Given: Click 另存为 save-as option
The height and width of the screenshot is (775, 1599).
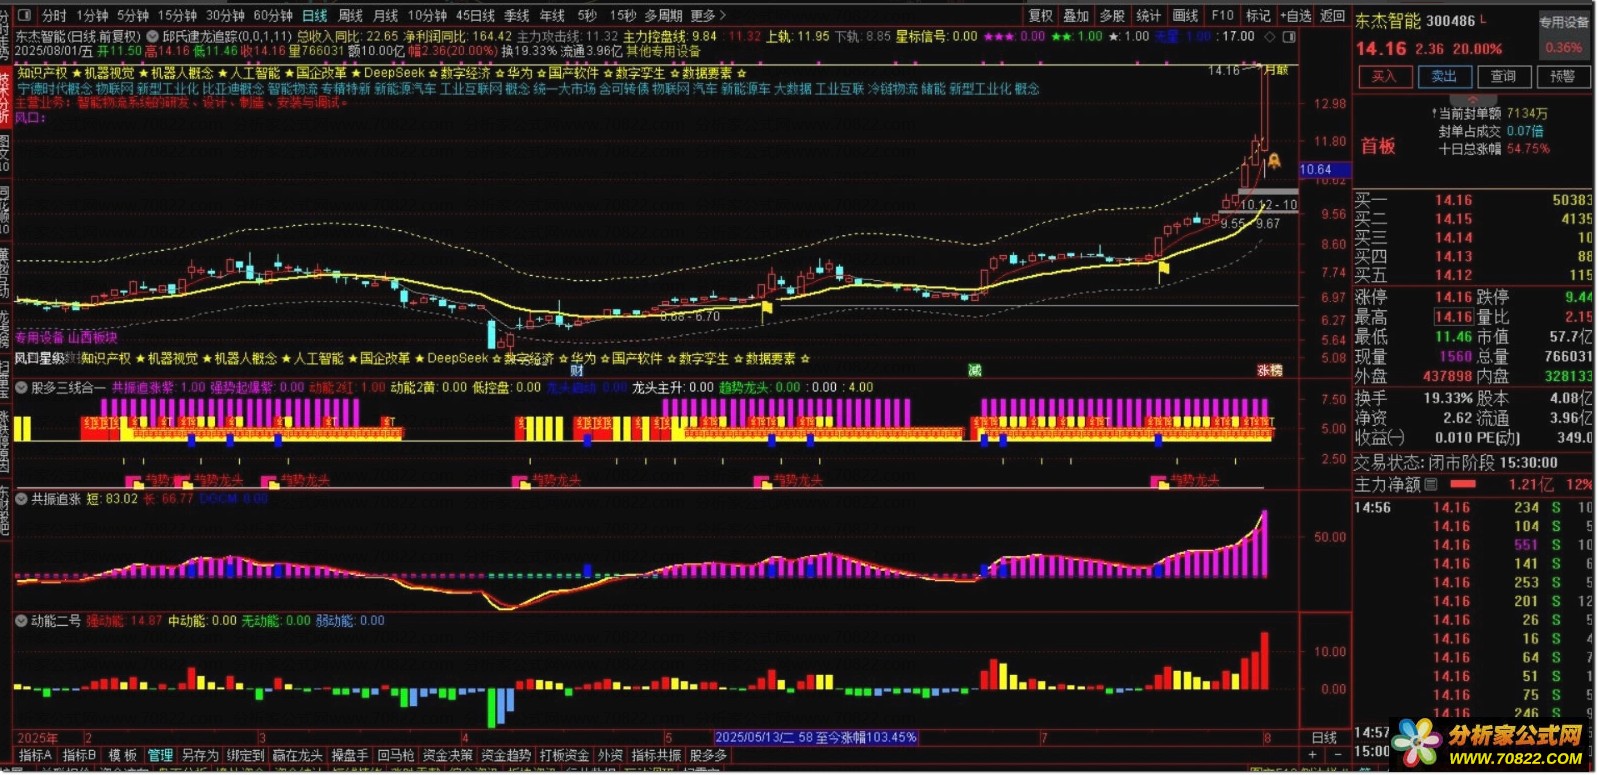Looking at the screenshot, I should point(200,755).
